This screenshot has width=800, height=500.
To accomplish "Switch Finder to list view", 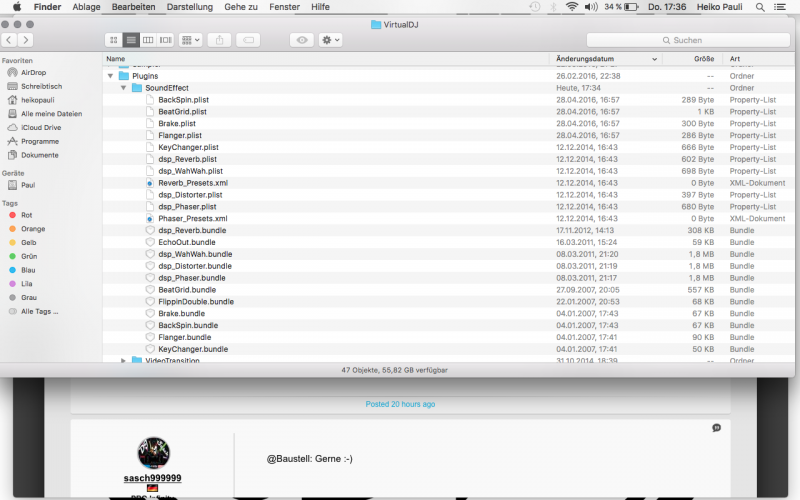I will (131, 40).
